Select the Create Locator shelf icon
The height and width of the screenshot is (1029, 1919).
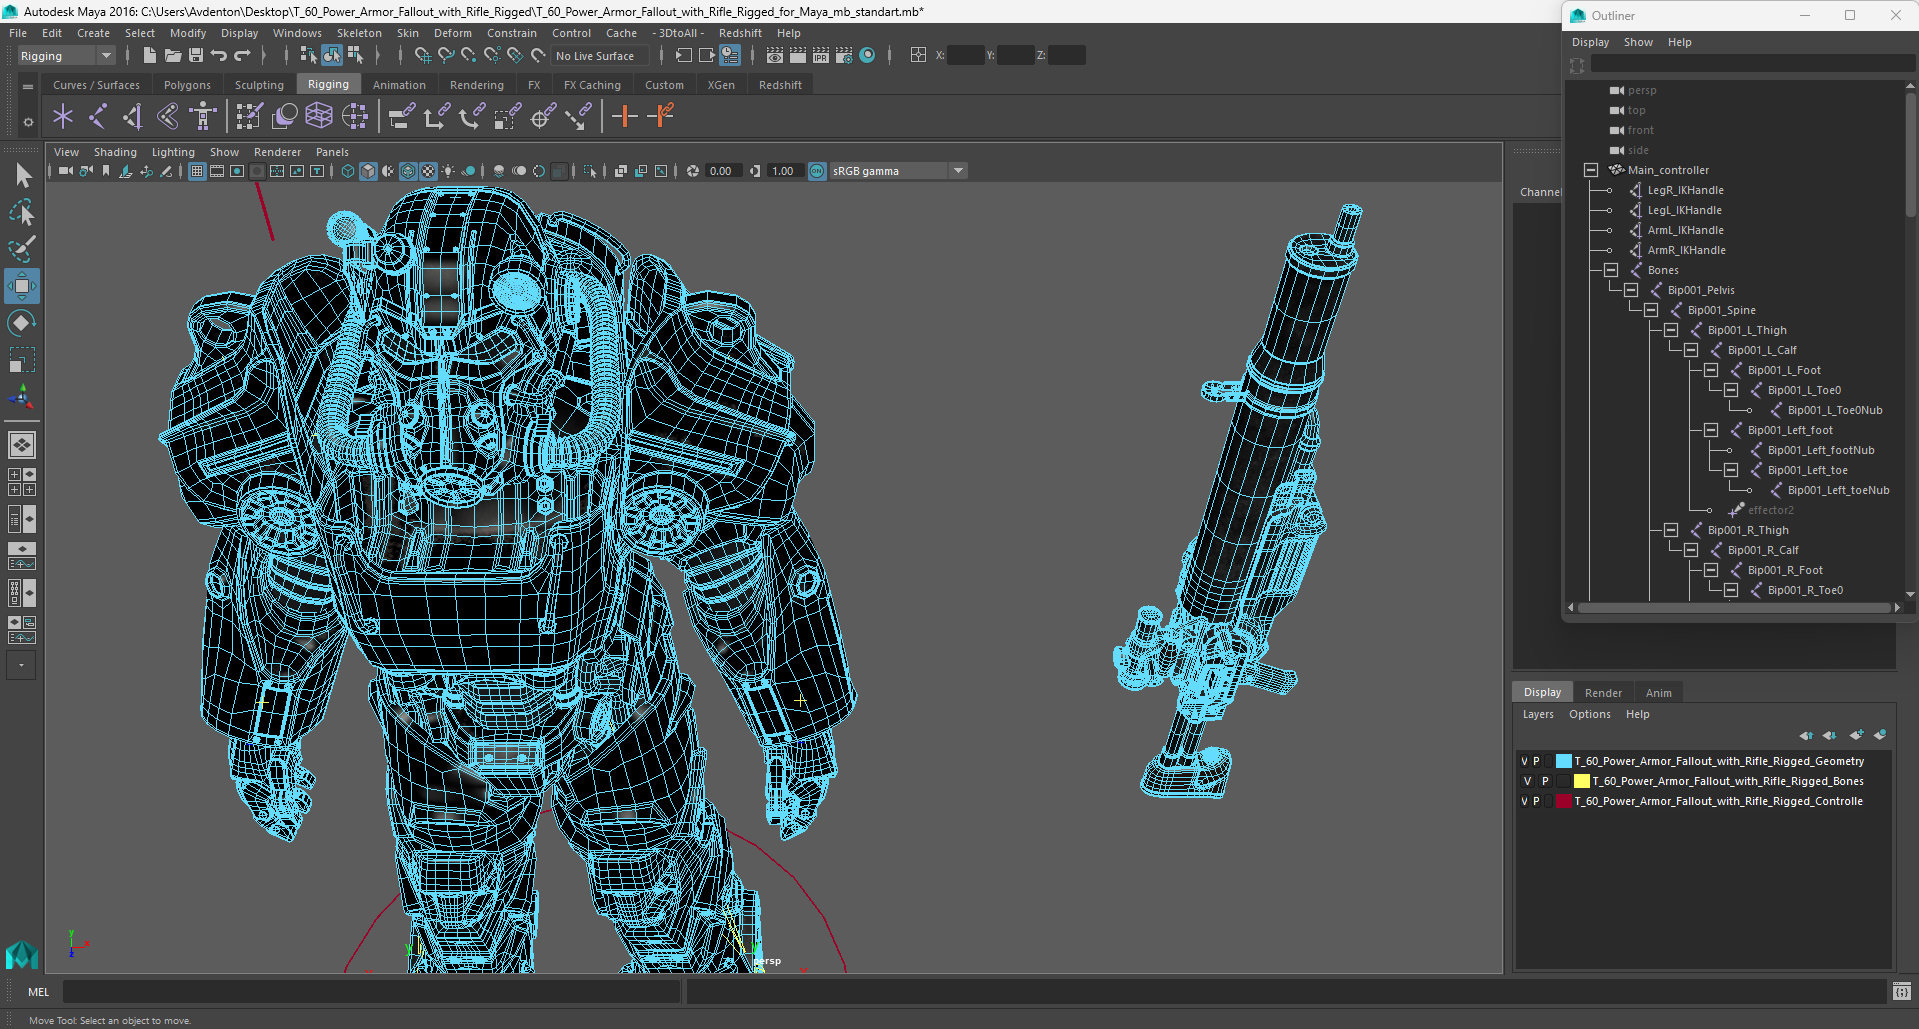pos(63,116)
